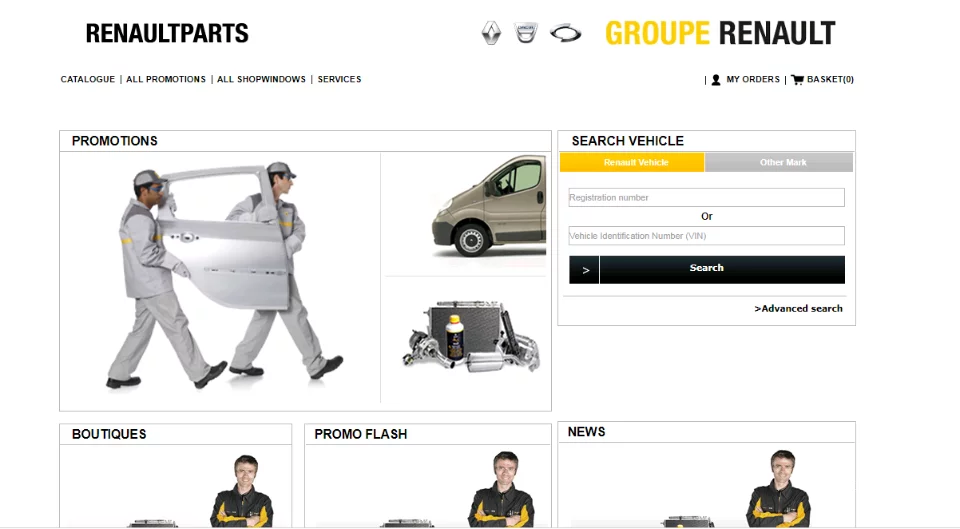Open the GROUPE RENAULT logo

click(x=720, y=33)
